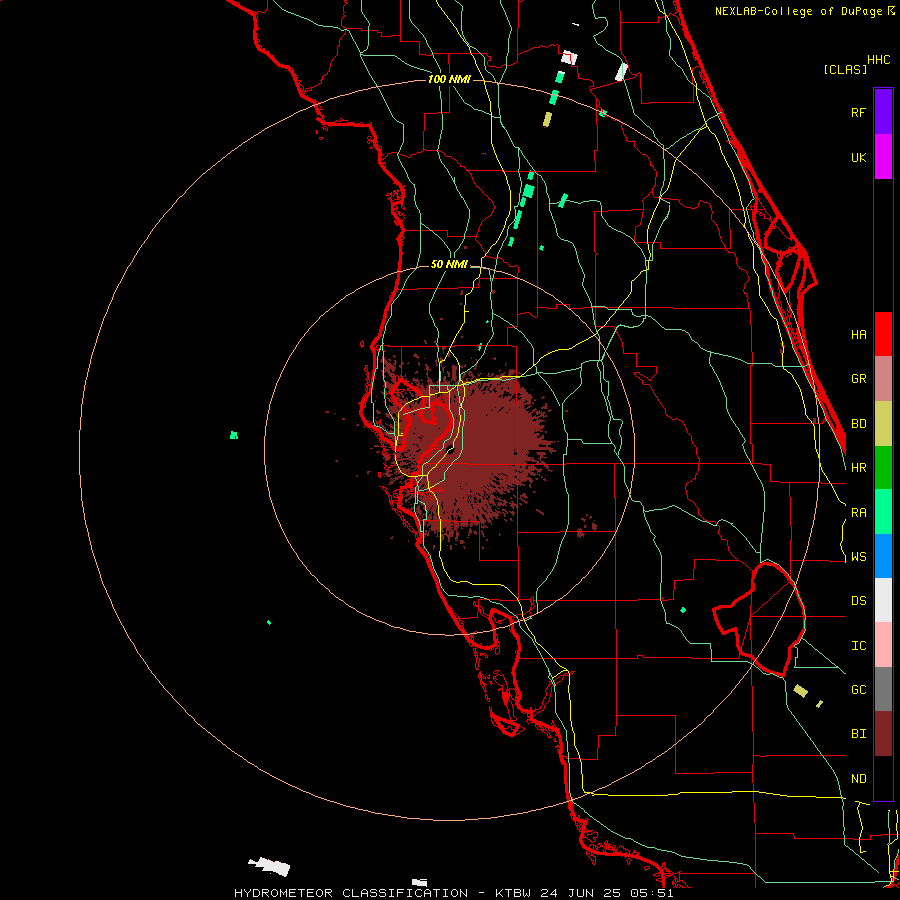
Task: Click the RF purple legend swatch
Action: point(883,112)
